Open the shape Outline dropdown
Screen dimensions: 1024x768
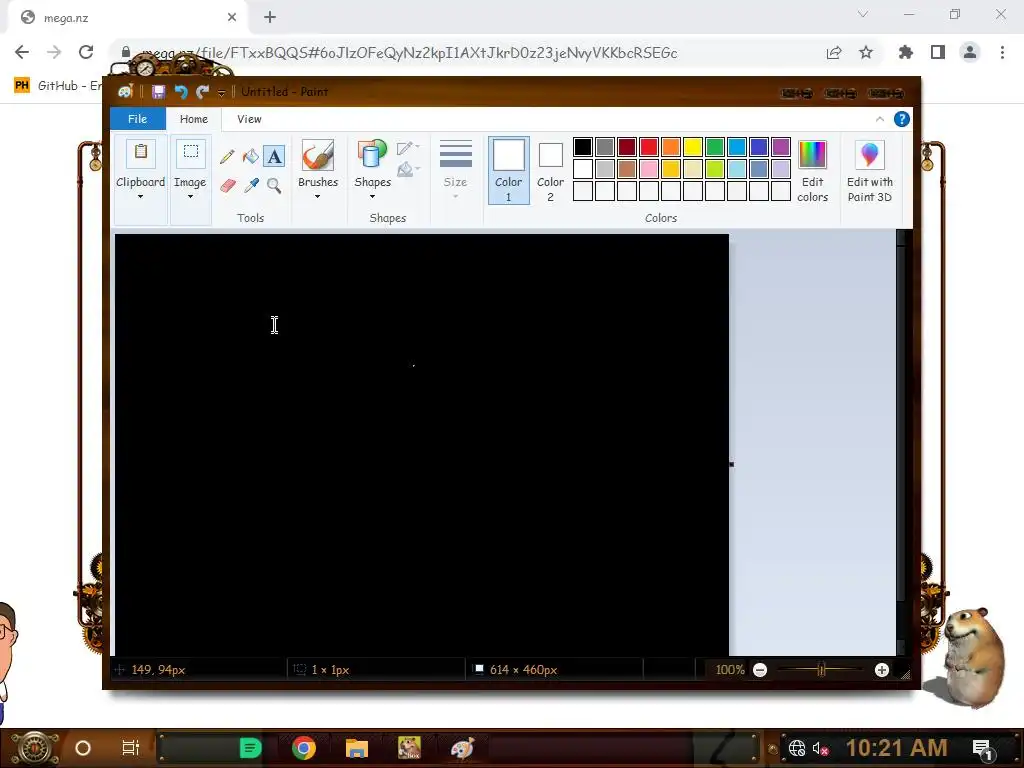point(408,148)
